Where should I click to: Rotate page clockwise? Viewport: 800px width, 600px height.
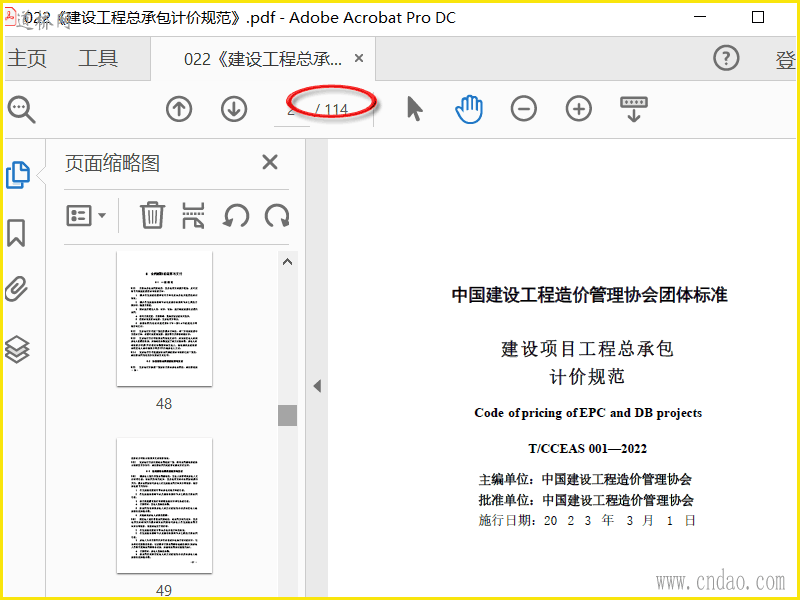coord(277,215)
